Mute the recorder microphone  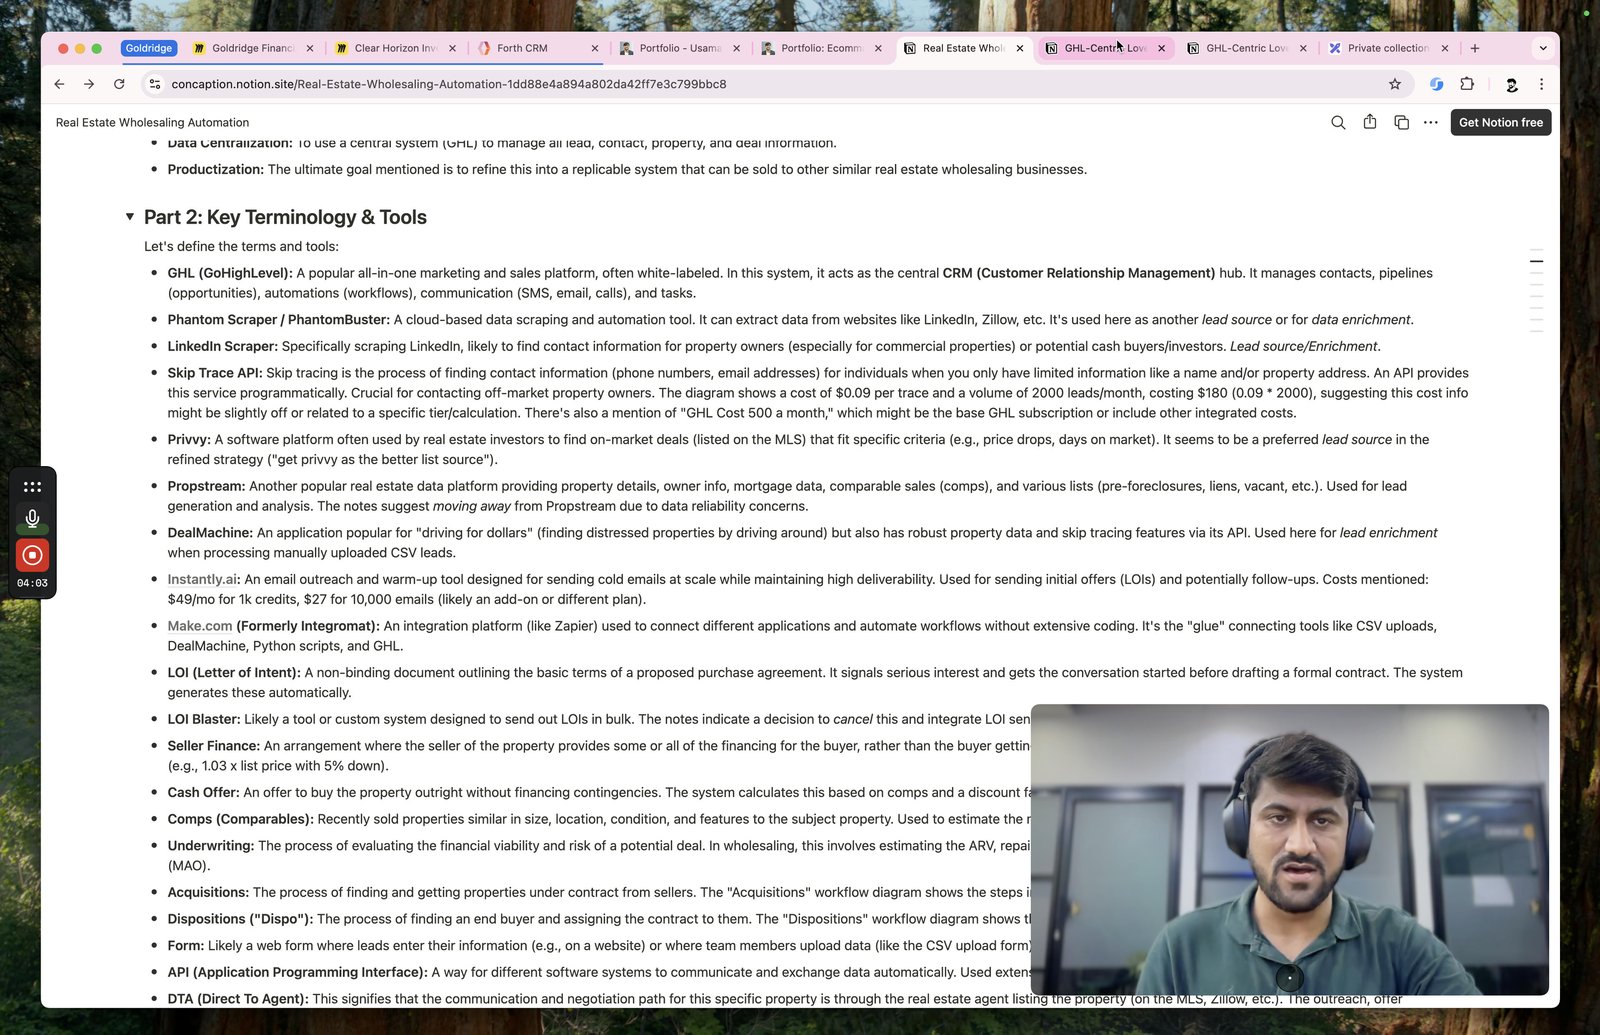(32, 518)
